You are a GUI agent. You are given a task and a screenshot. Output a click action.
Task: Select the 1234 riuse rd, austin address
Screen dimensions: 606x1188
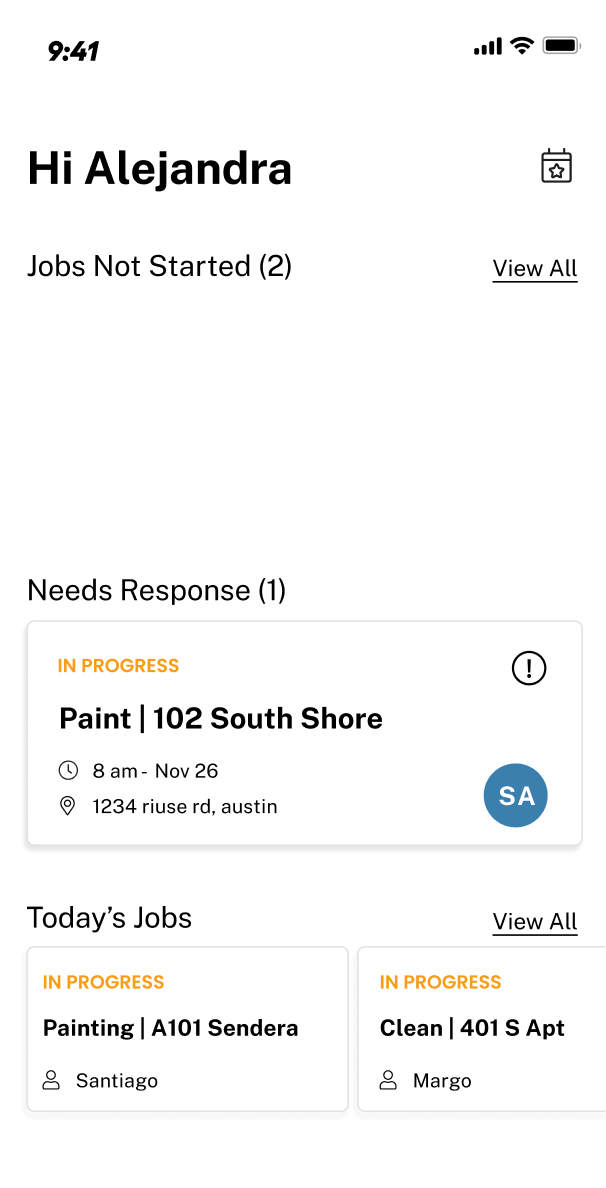[185, 807]
